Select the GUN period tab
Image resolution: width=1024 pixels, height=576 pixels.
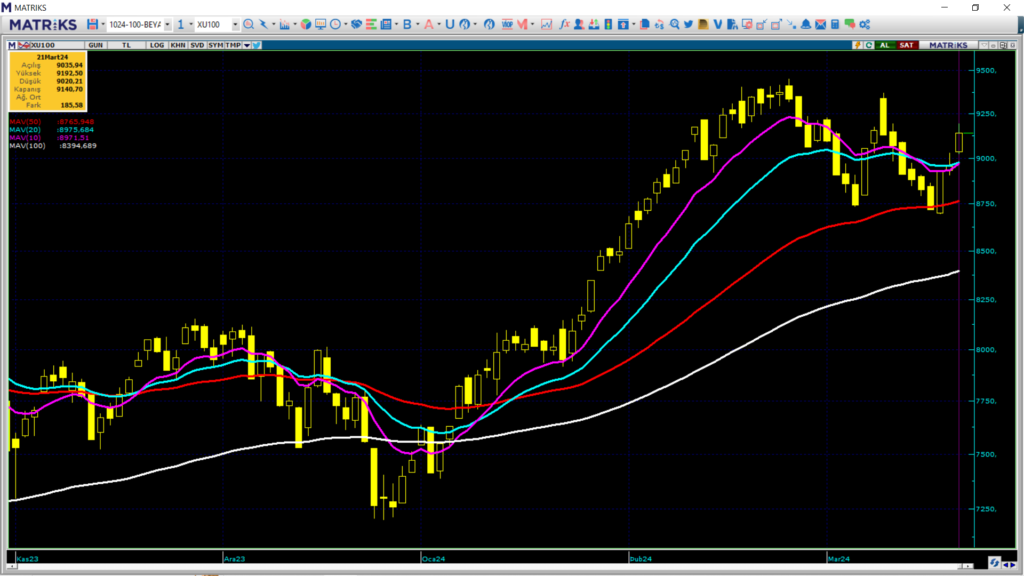pyautogui.click(x=96, y=45)
